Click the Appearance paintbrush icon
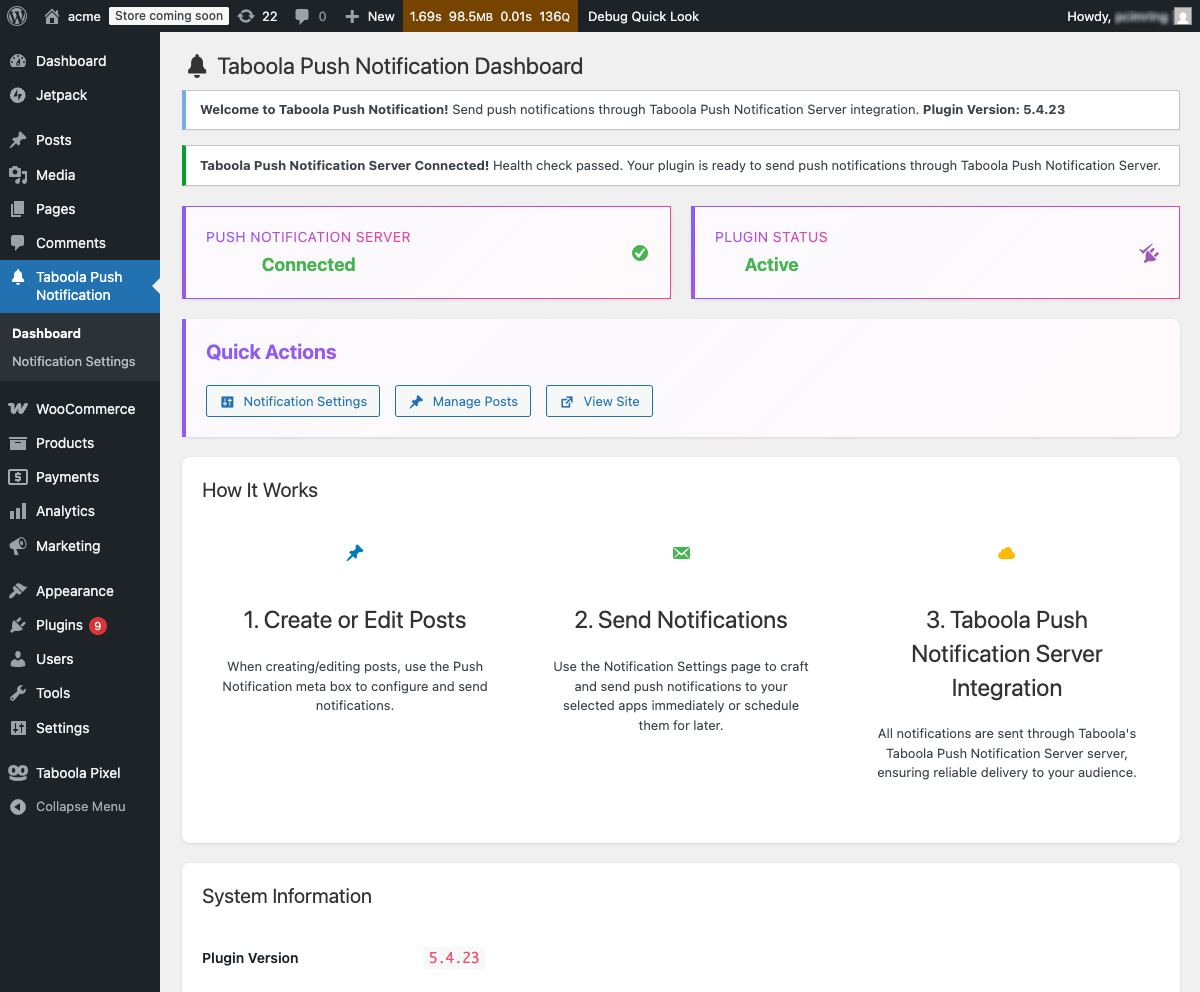This screenshot has height=992, width=1200. [x=18, y=591]
